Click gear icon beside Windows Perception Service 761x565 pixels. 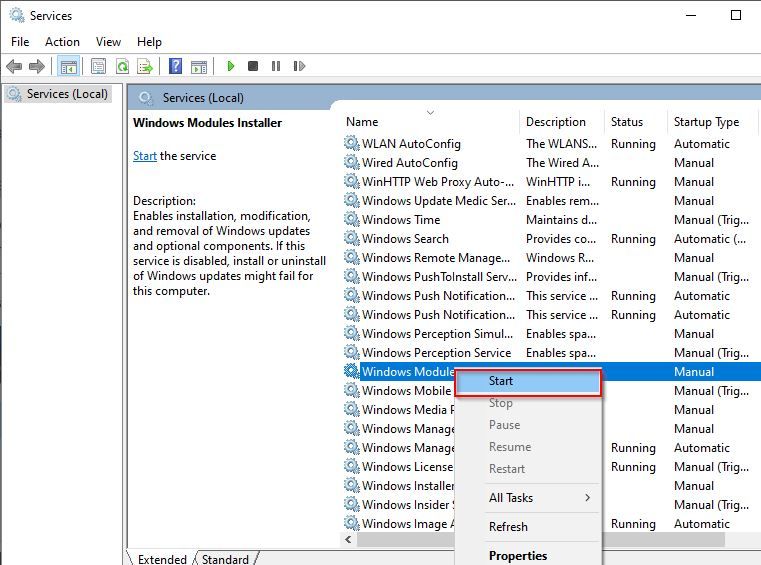click(351, 352)
